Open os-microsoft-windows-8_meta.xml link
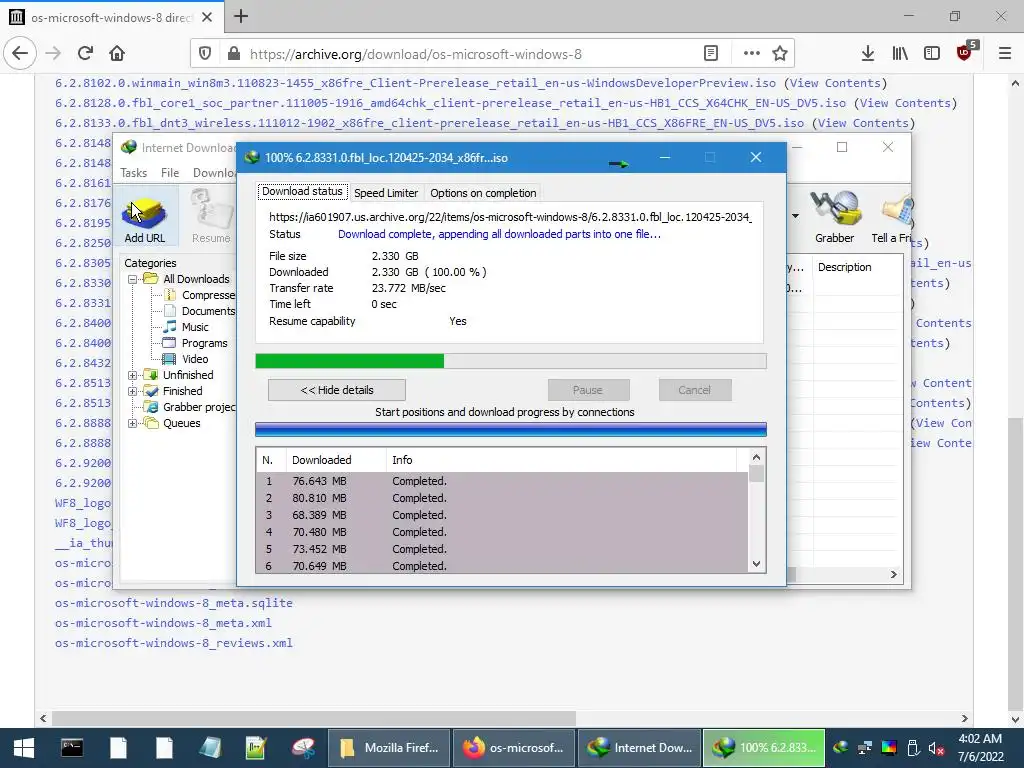The width and height of the screenshot is (1024, 768). [x=163, y=623]
